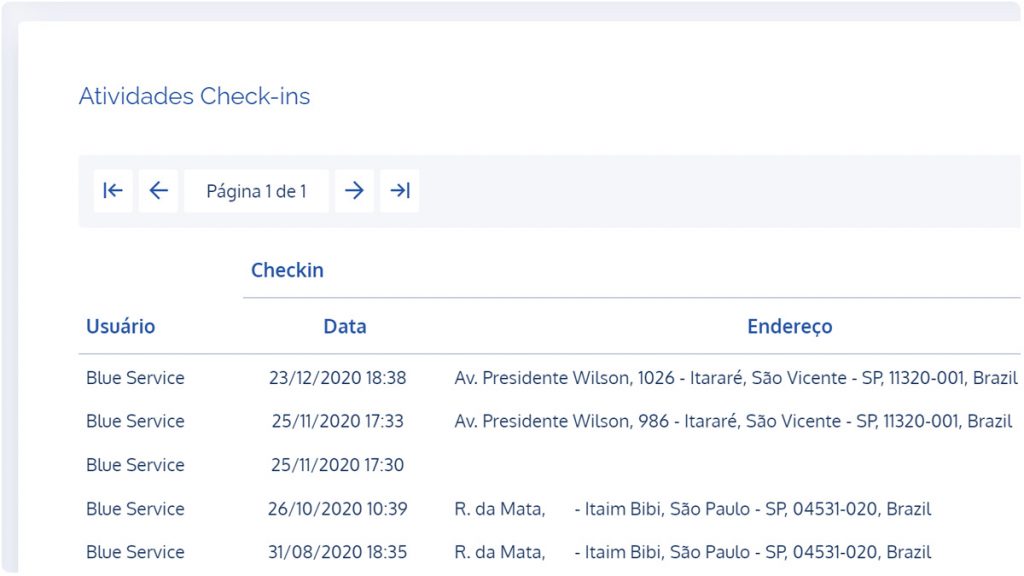Click R. da Mata address at 18:35
Screen dimensions: 1024x576
click(693, 552)
